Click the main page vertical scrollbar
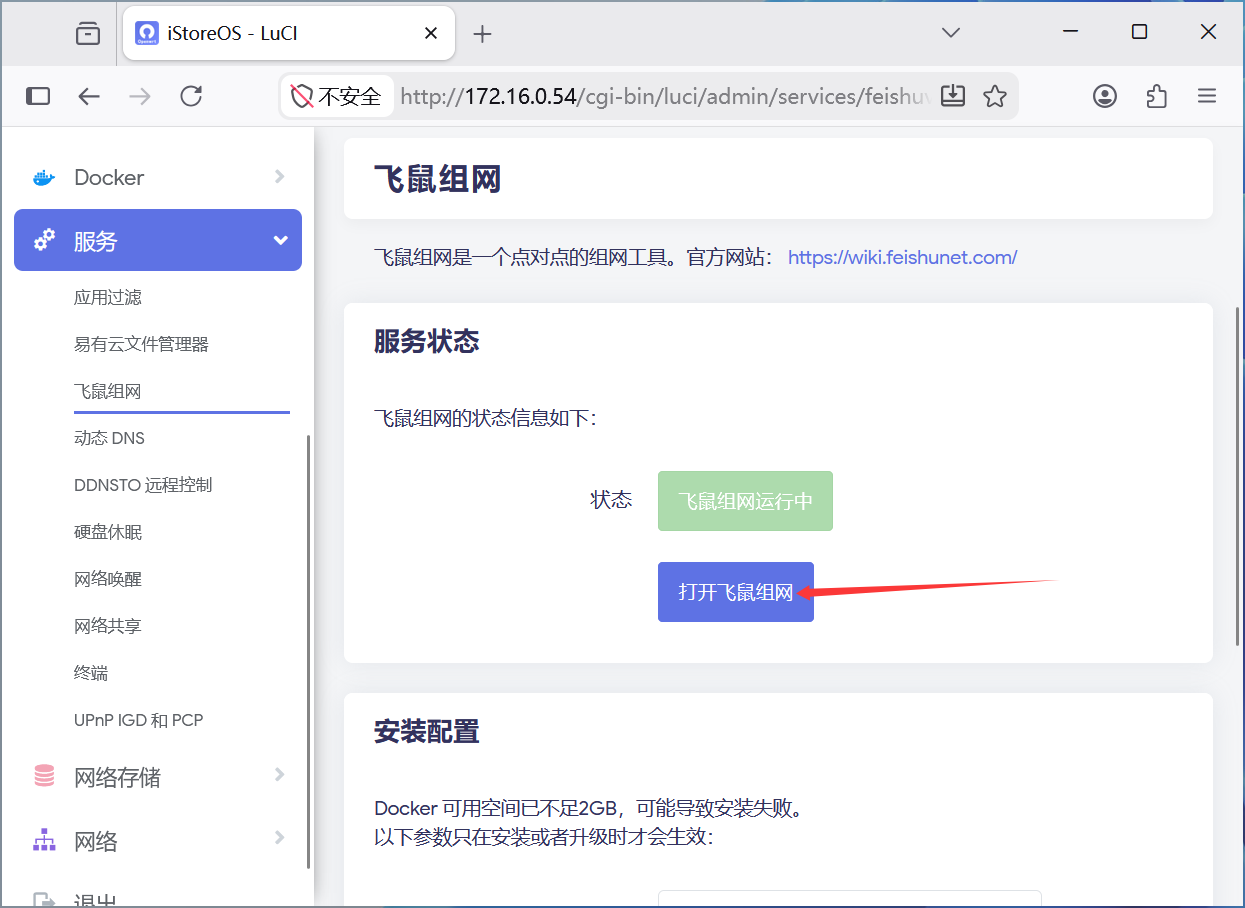 pos(1239,476)
